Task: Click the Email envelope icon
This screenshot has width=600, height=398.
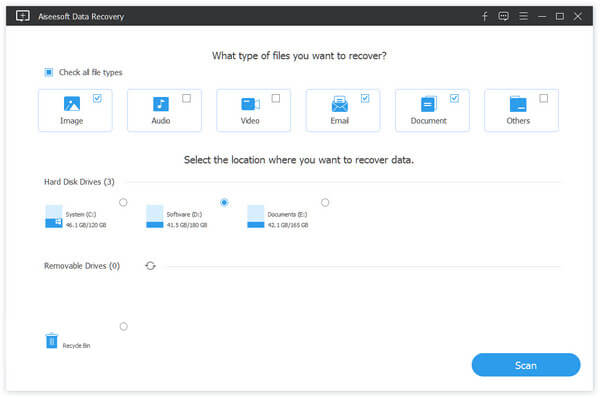Action: point(340,104)
